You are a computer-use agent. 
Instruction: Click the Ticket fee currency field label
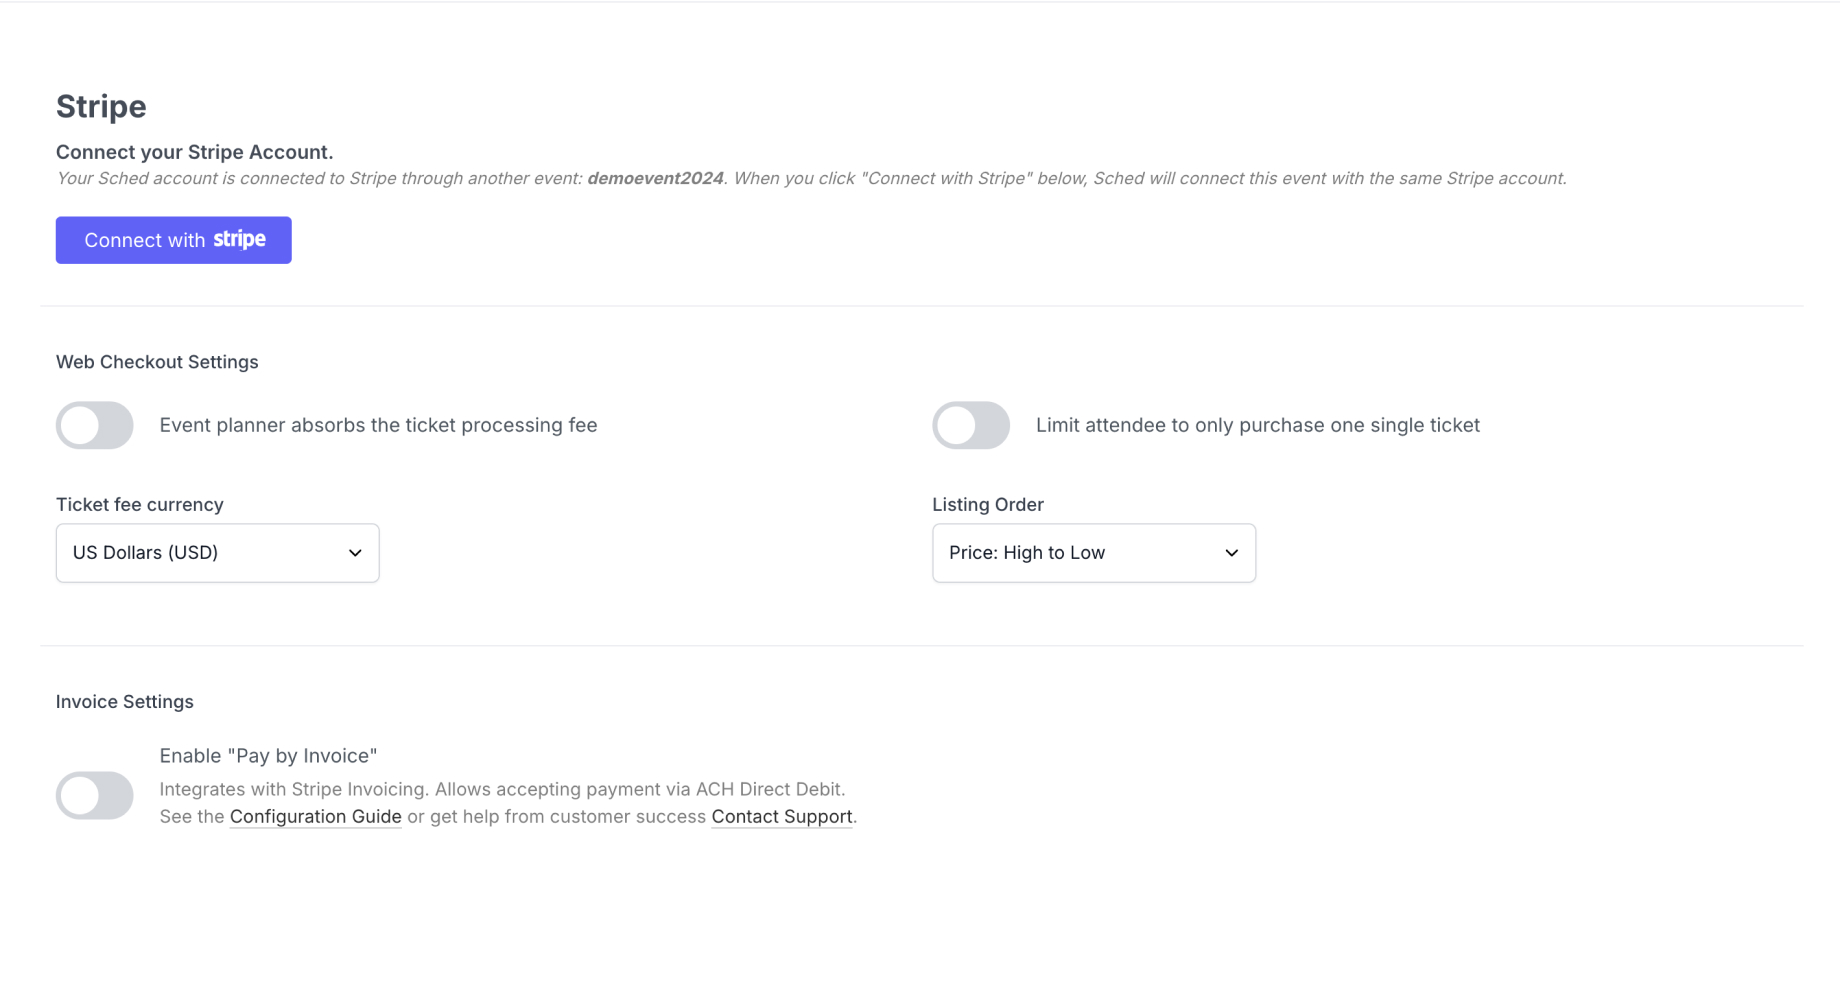pyautogui.click(x=140, y=505)
